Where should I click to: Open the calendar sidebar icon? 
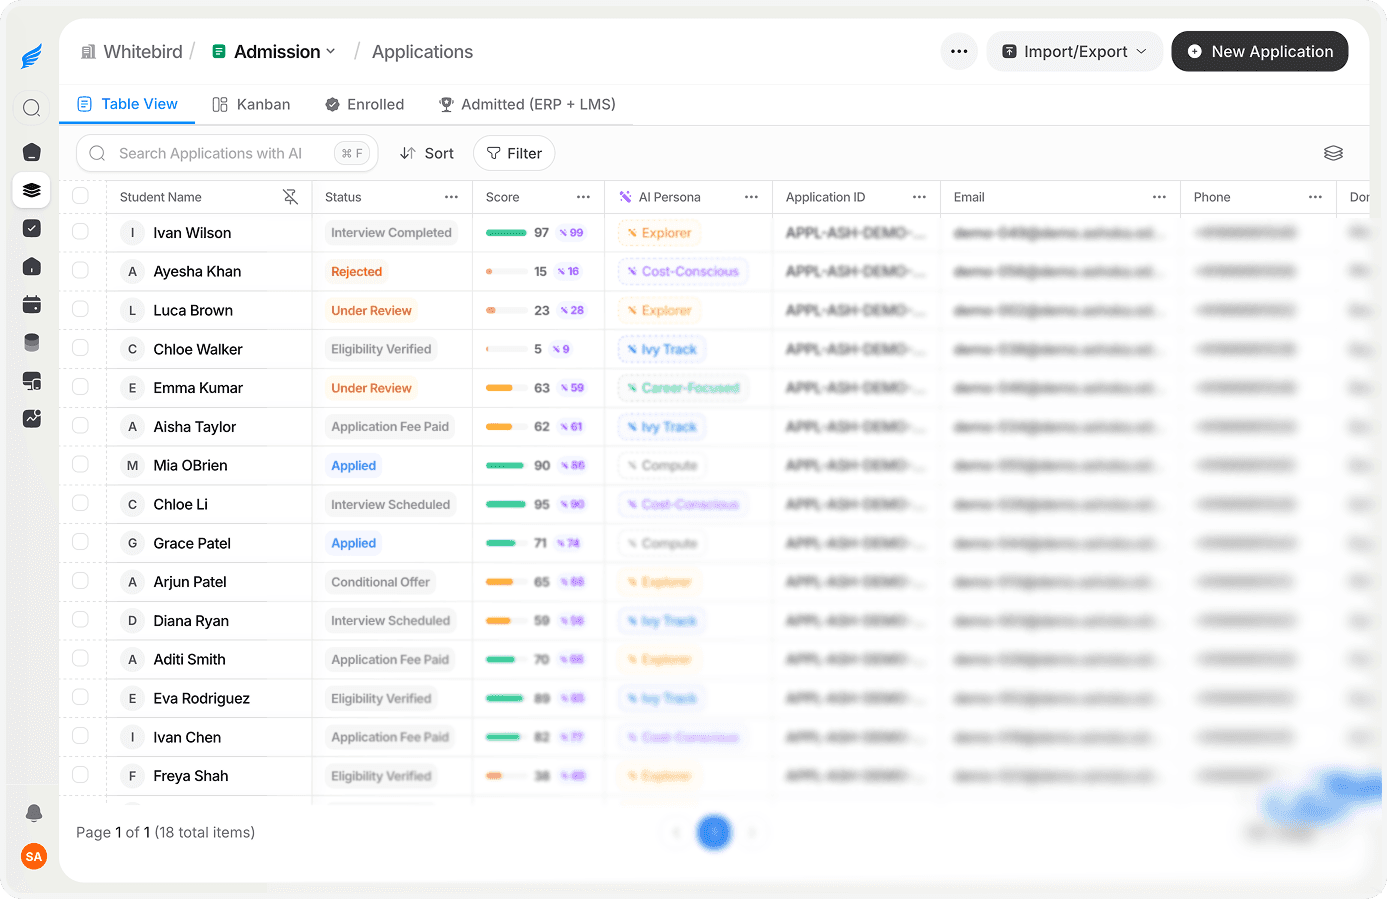coord(32,304)
